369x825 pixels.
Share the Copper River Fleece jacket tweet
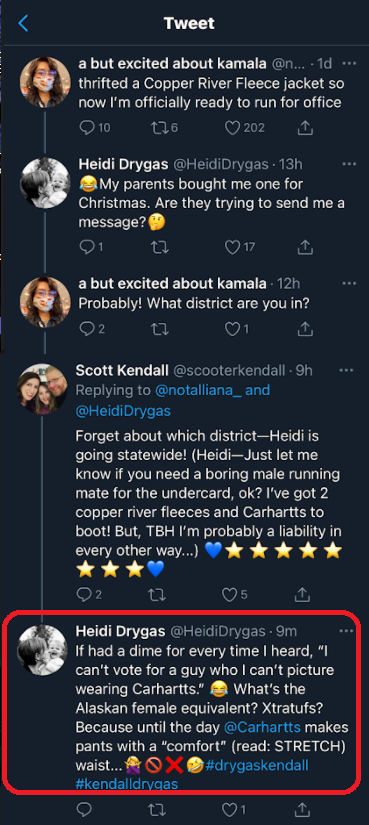click(x=305, y=127)
